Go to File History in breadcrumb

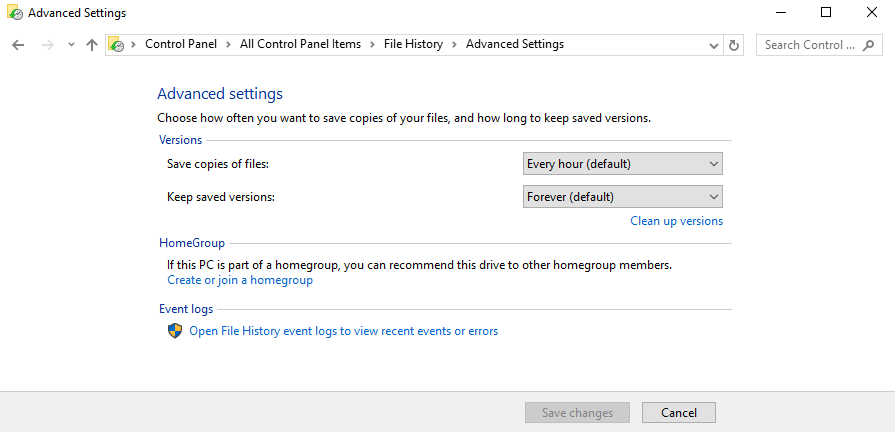pyautogui.click(x=413, y=44)
